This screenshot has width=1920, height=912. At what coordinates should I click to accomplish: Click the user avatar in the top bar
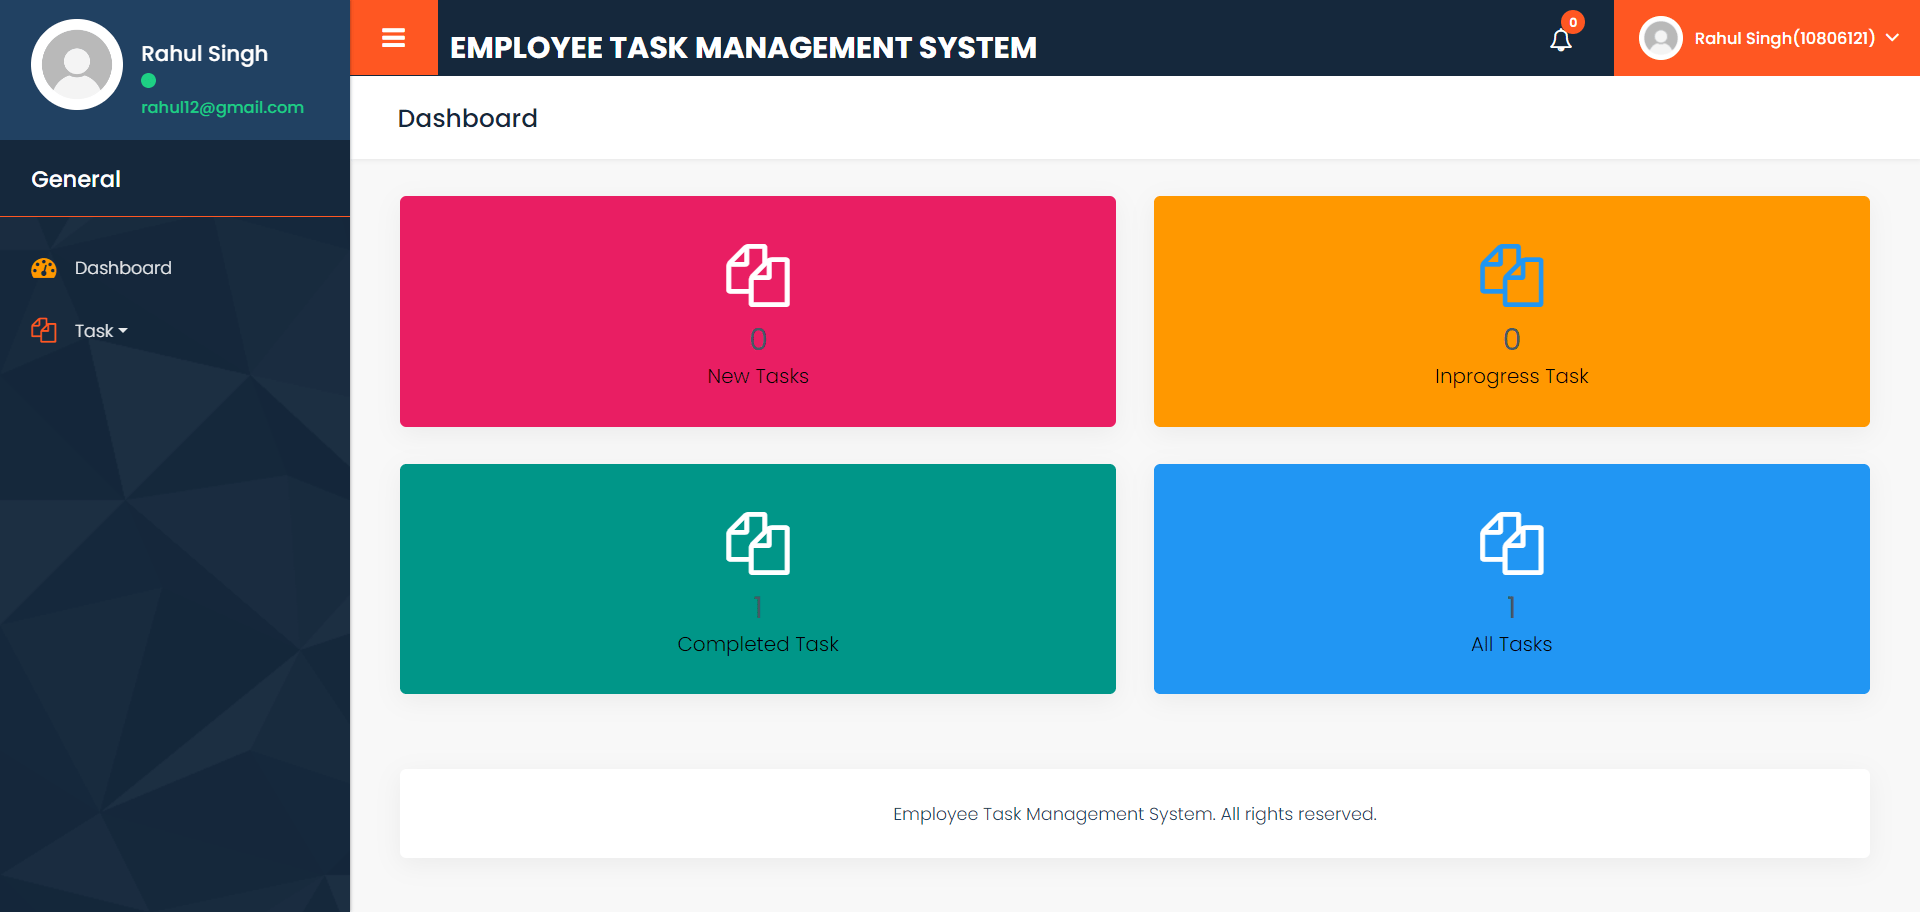pos(1660,37)
